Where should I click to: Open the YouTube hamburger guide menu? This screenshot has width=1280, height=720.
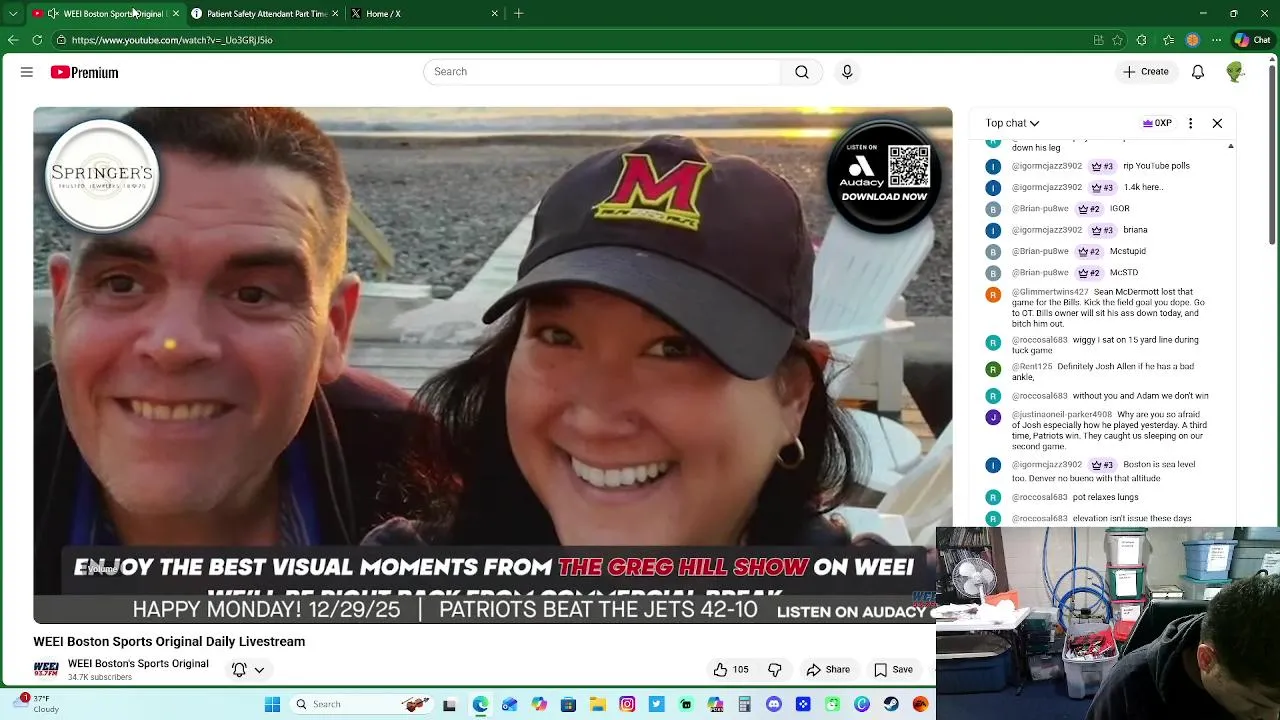27,72
